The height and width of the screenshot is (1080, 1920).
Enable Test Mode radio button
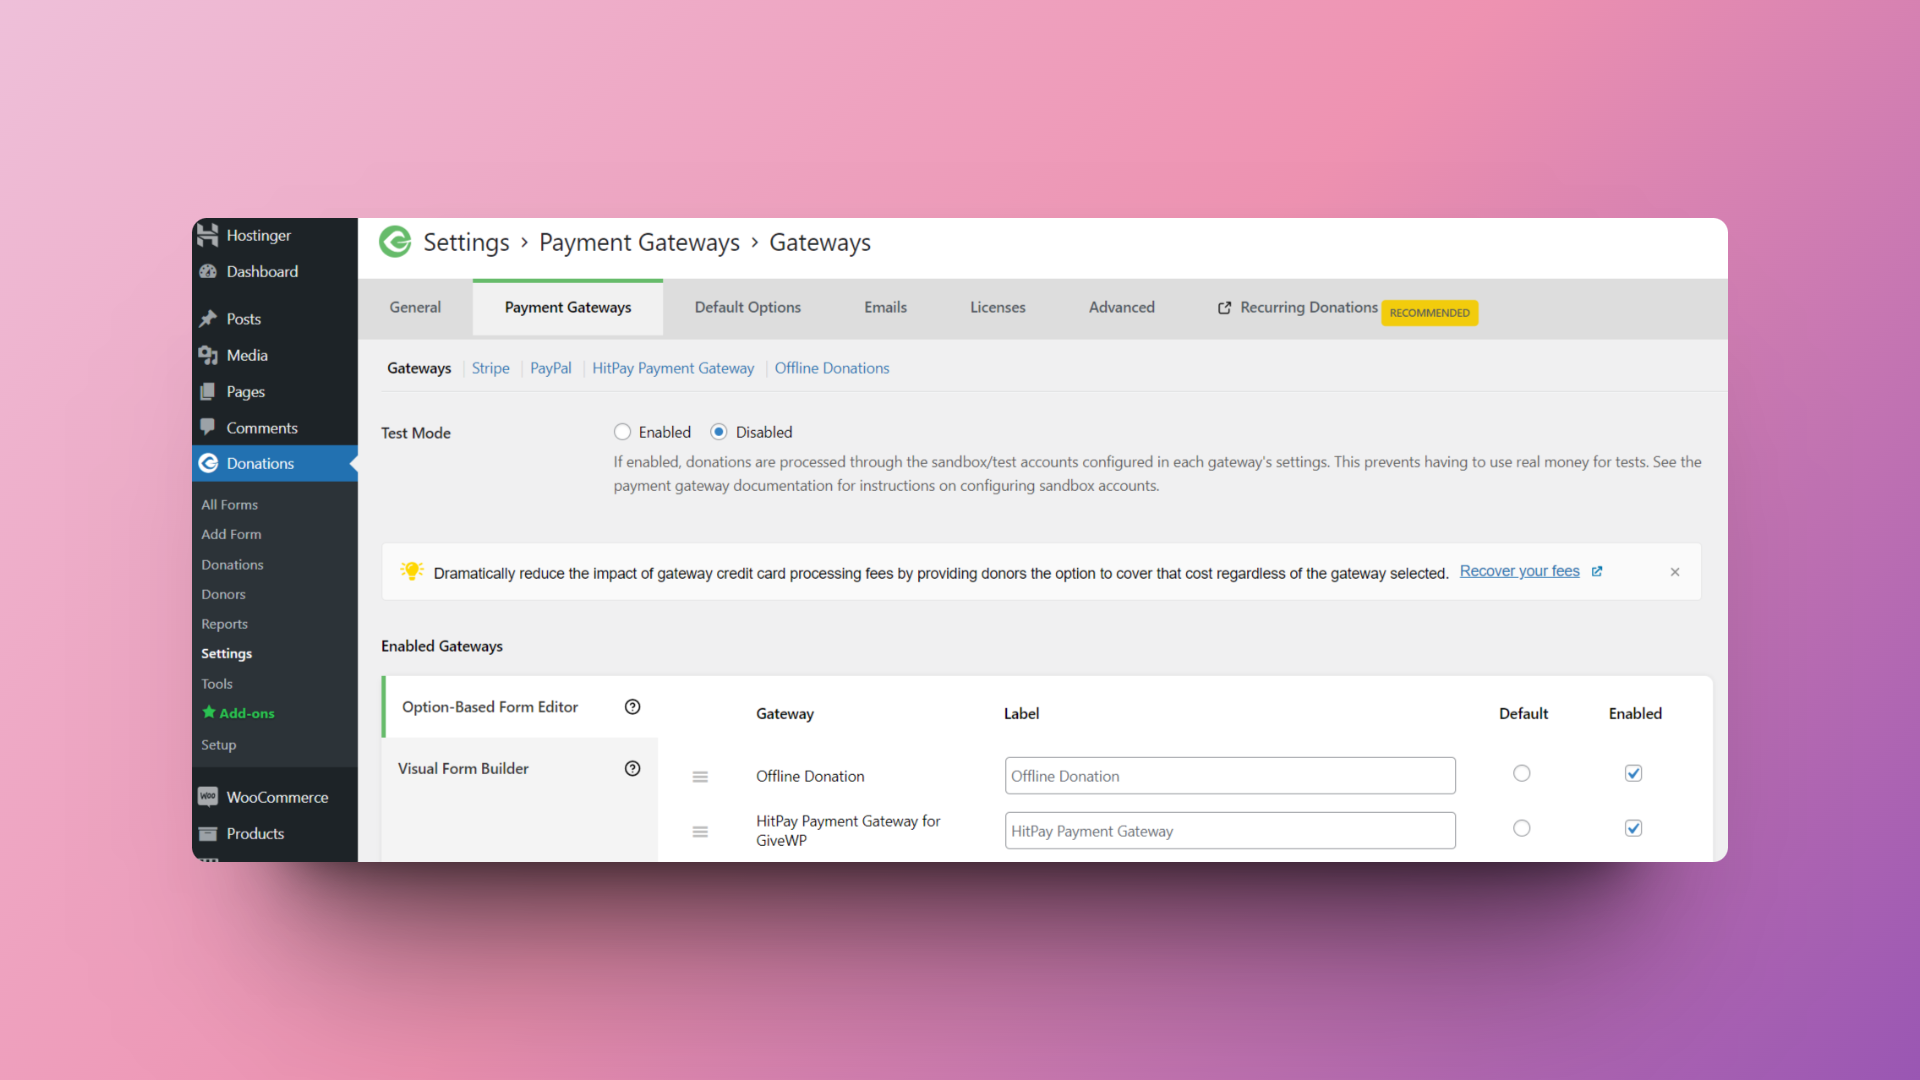(622, 432)
